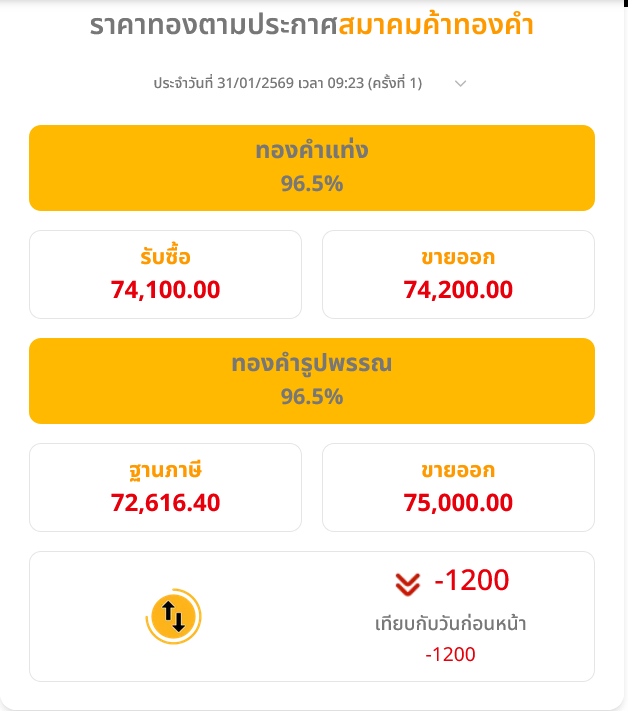Open the ประจำวันที่ 31/01/2569 date dropdown text
Screen dimensions: 628x711
click(x=287, y=84)
